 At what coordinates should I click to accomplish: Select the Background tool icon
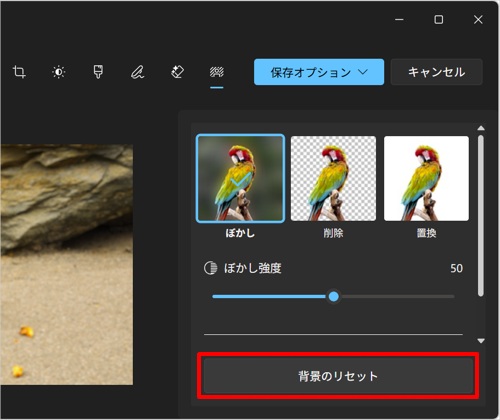217,72
